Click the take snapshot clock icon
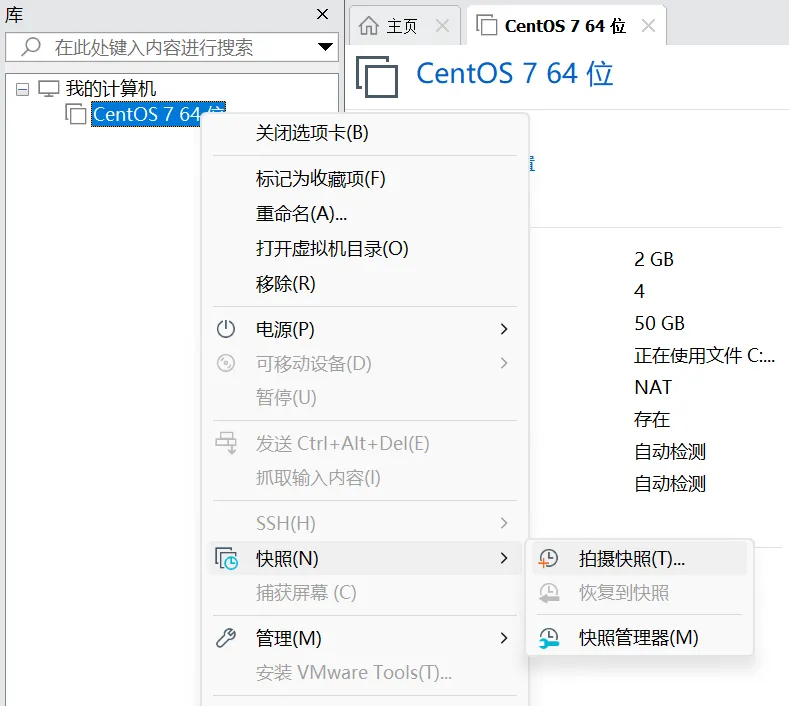Image resolution: width=789 pixels, height=706 pixels. 548,559
